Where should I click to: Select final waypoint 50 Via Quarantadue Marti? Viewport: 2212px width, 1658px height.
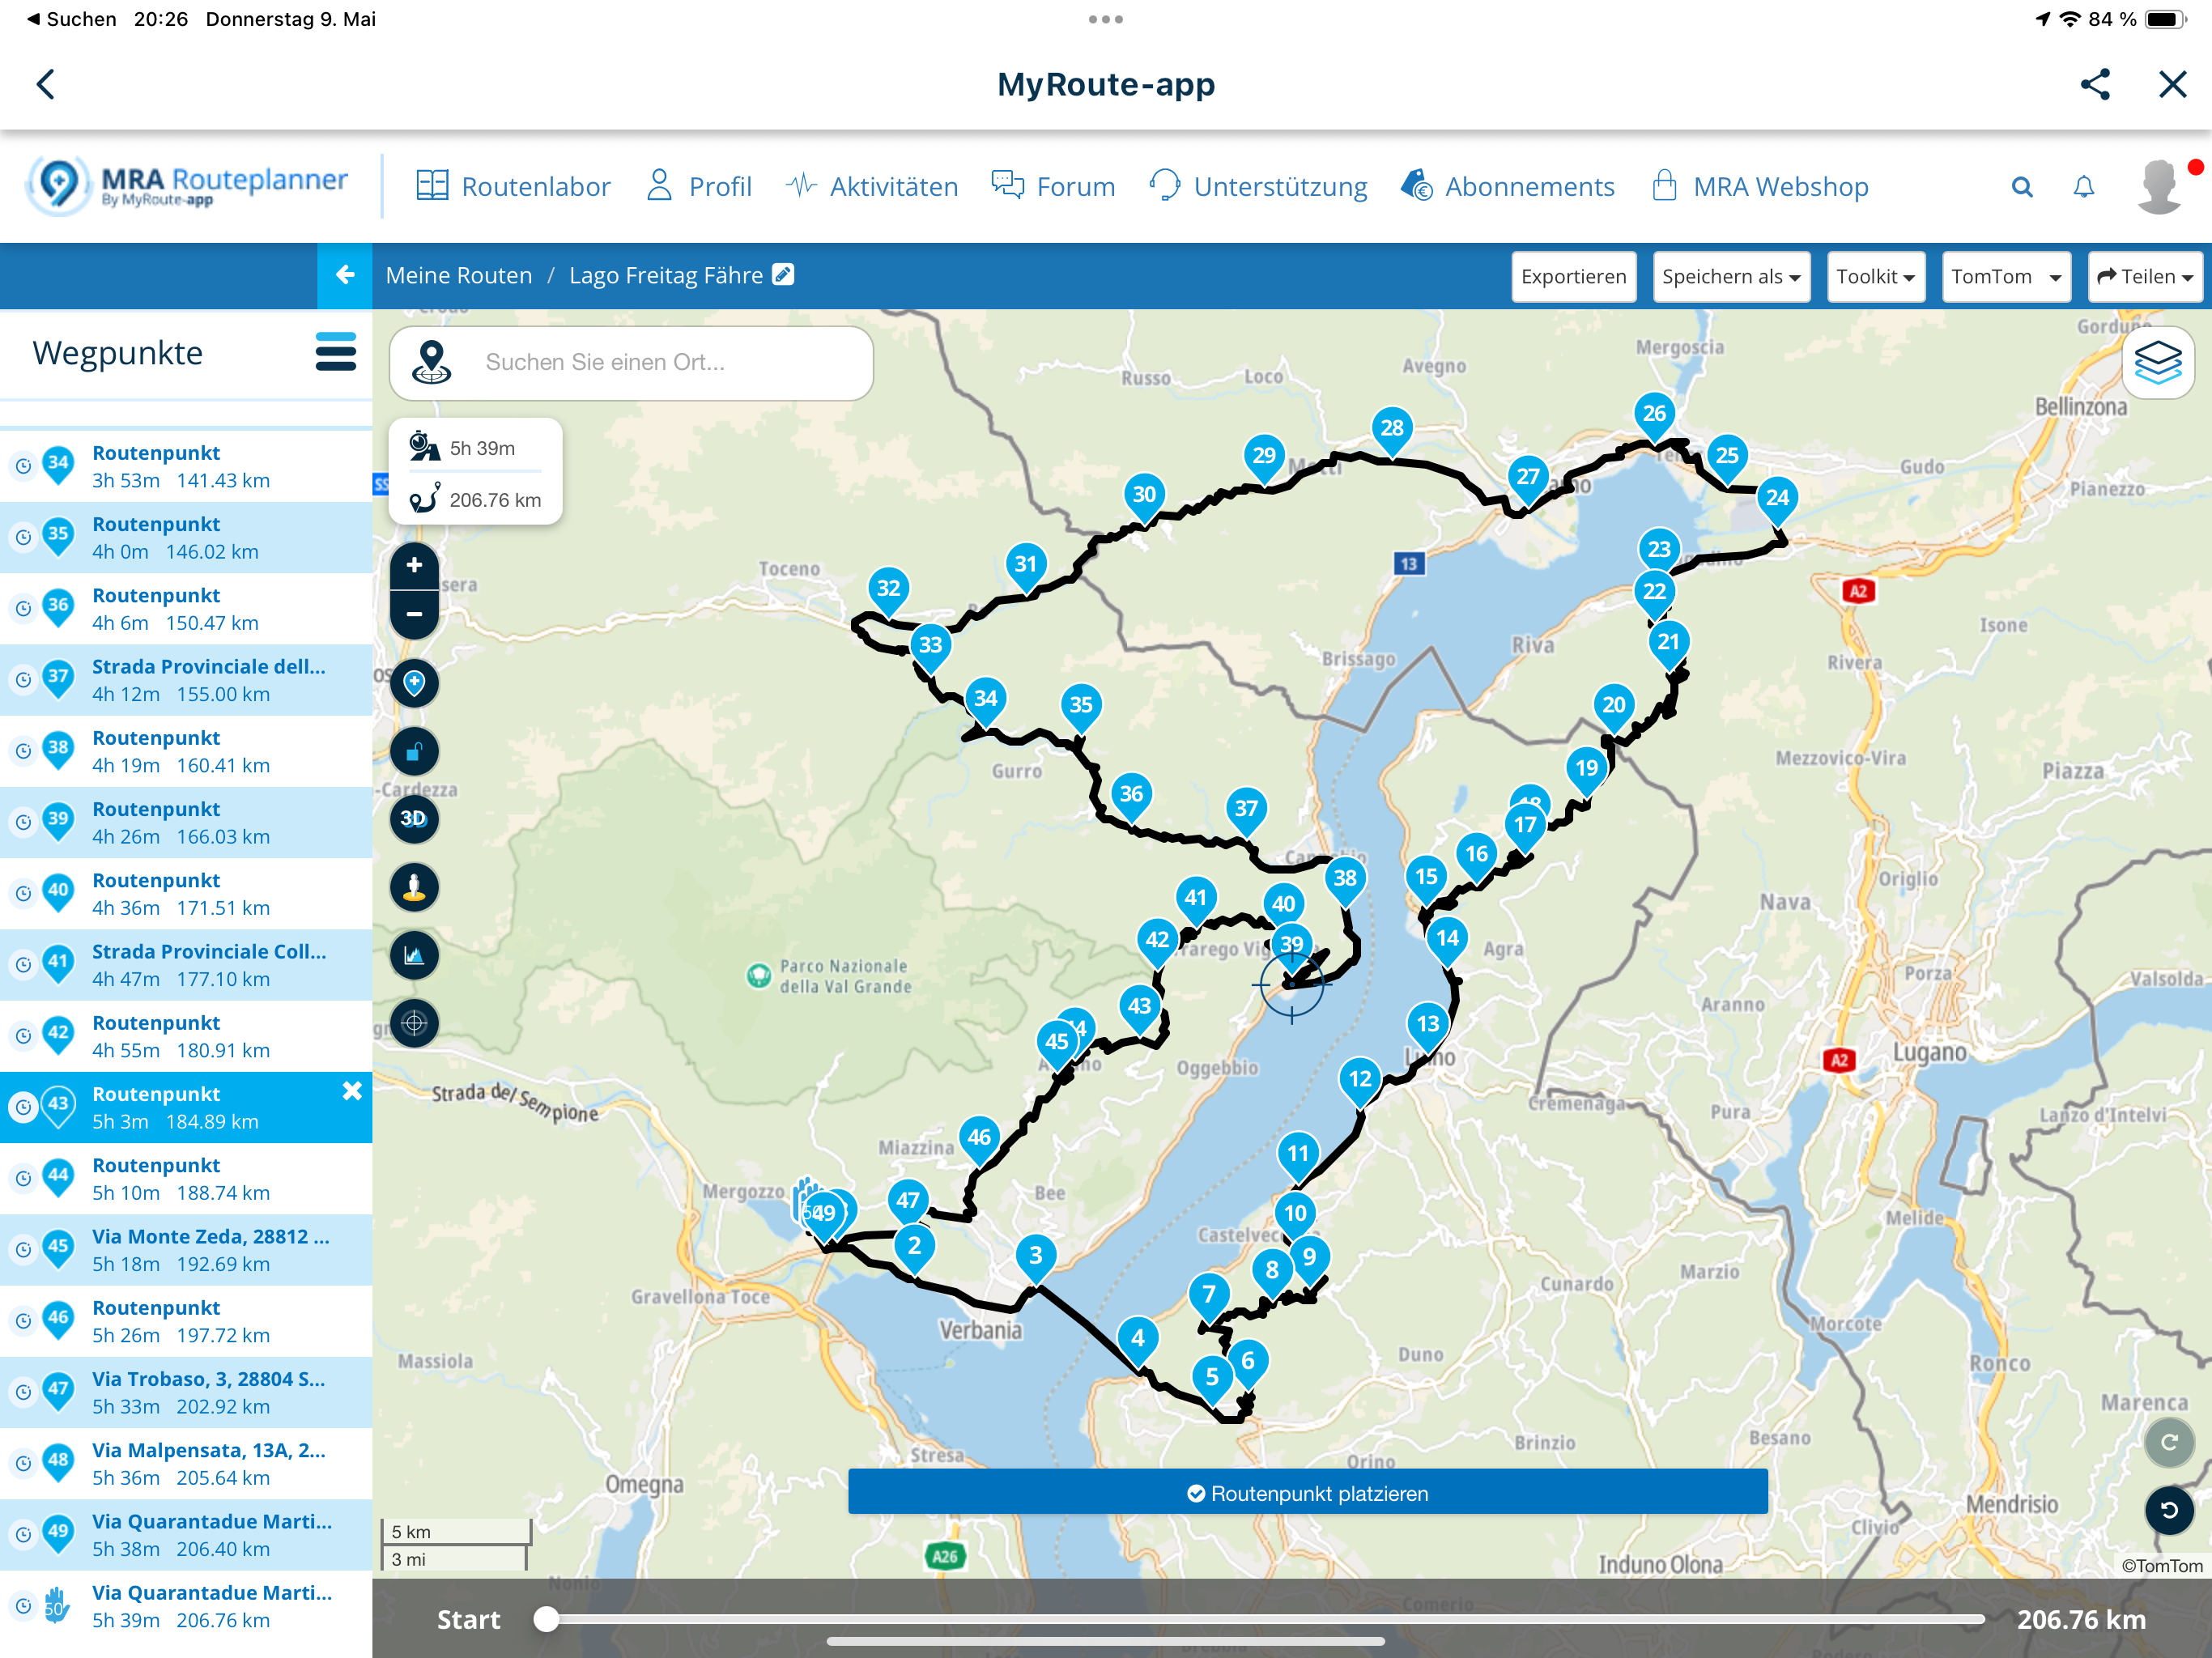186,1605
